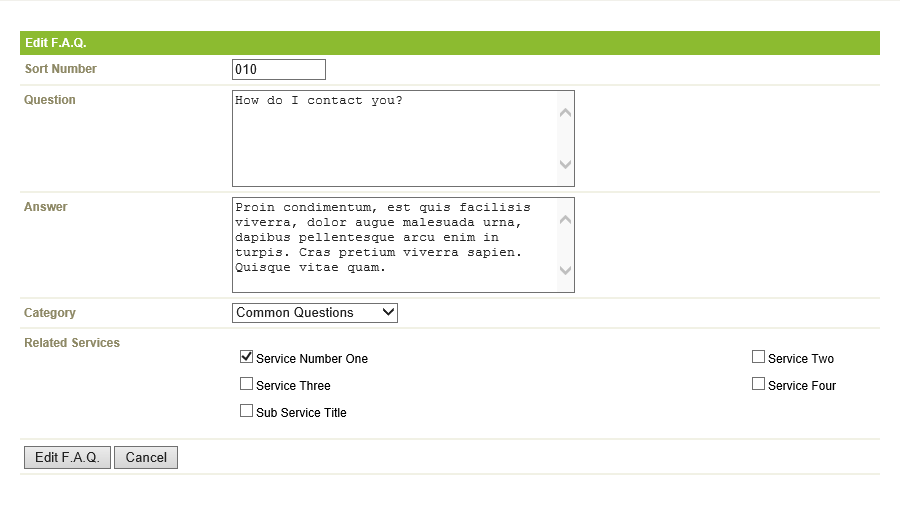The height and width of the screenshot is (510, 900).
Task: Enable the Service Three checkbox
Action: pos(246,384)
